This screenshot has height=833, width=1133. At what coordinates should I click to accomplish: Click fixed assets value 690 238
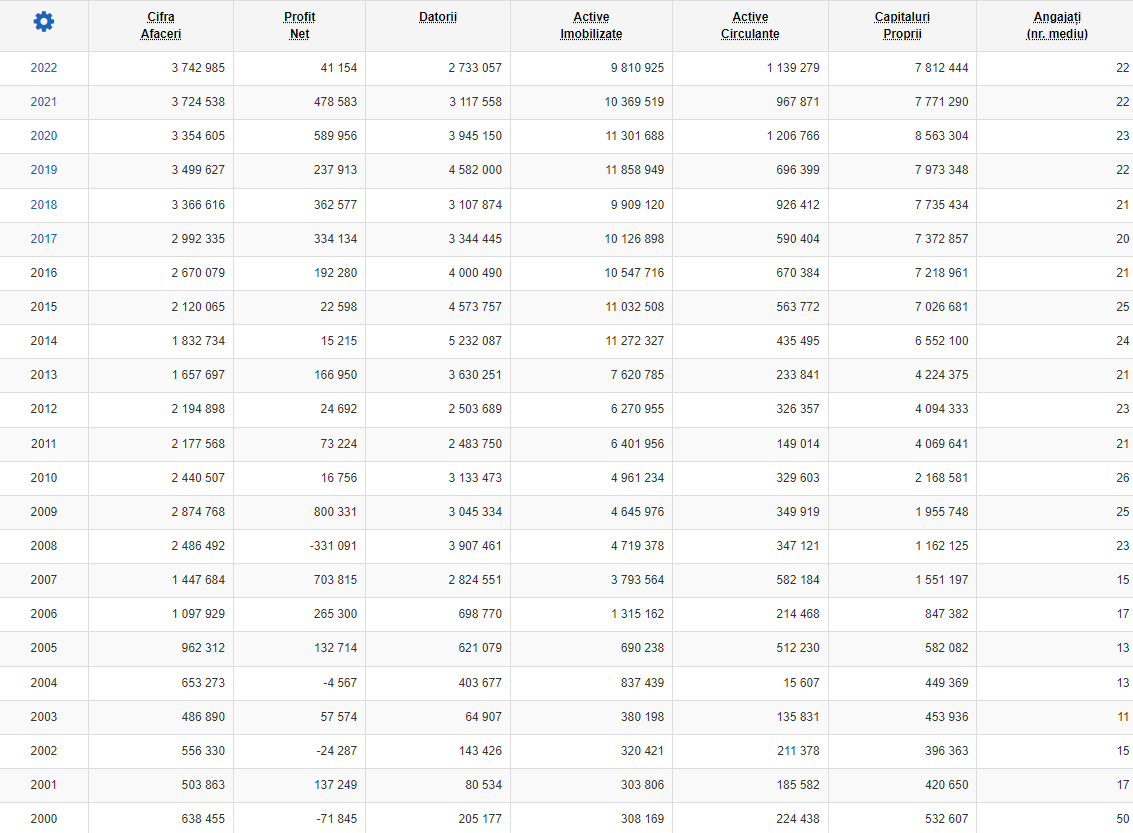[x=642, y=647]
